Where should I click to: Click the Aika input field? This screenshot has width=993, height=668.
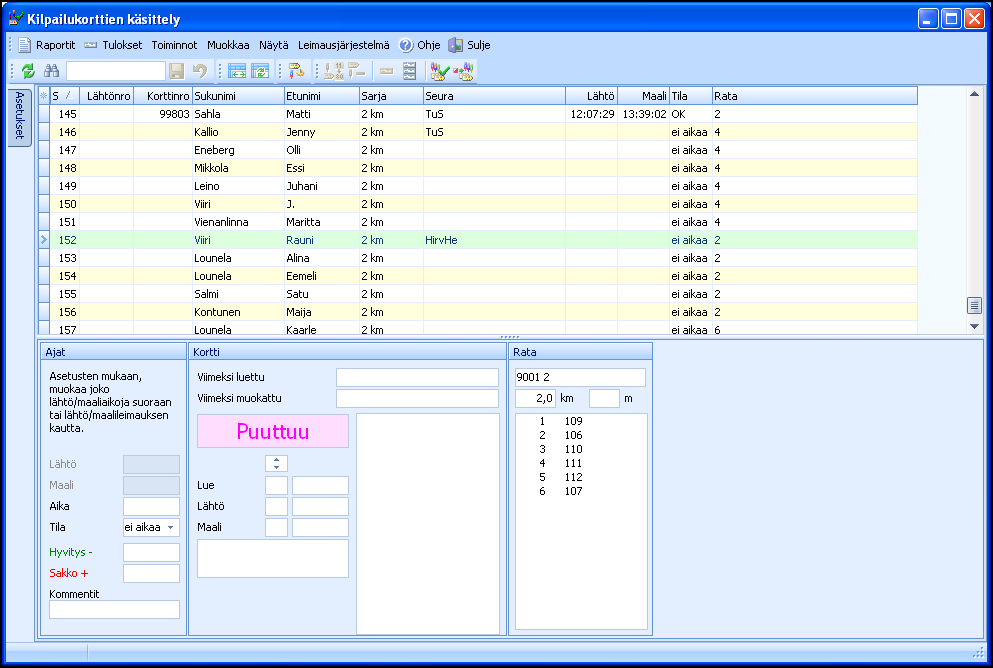click(x=151, y=507)
